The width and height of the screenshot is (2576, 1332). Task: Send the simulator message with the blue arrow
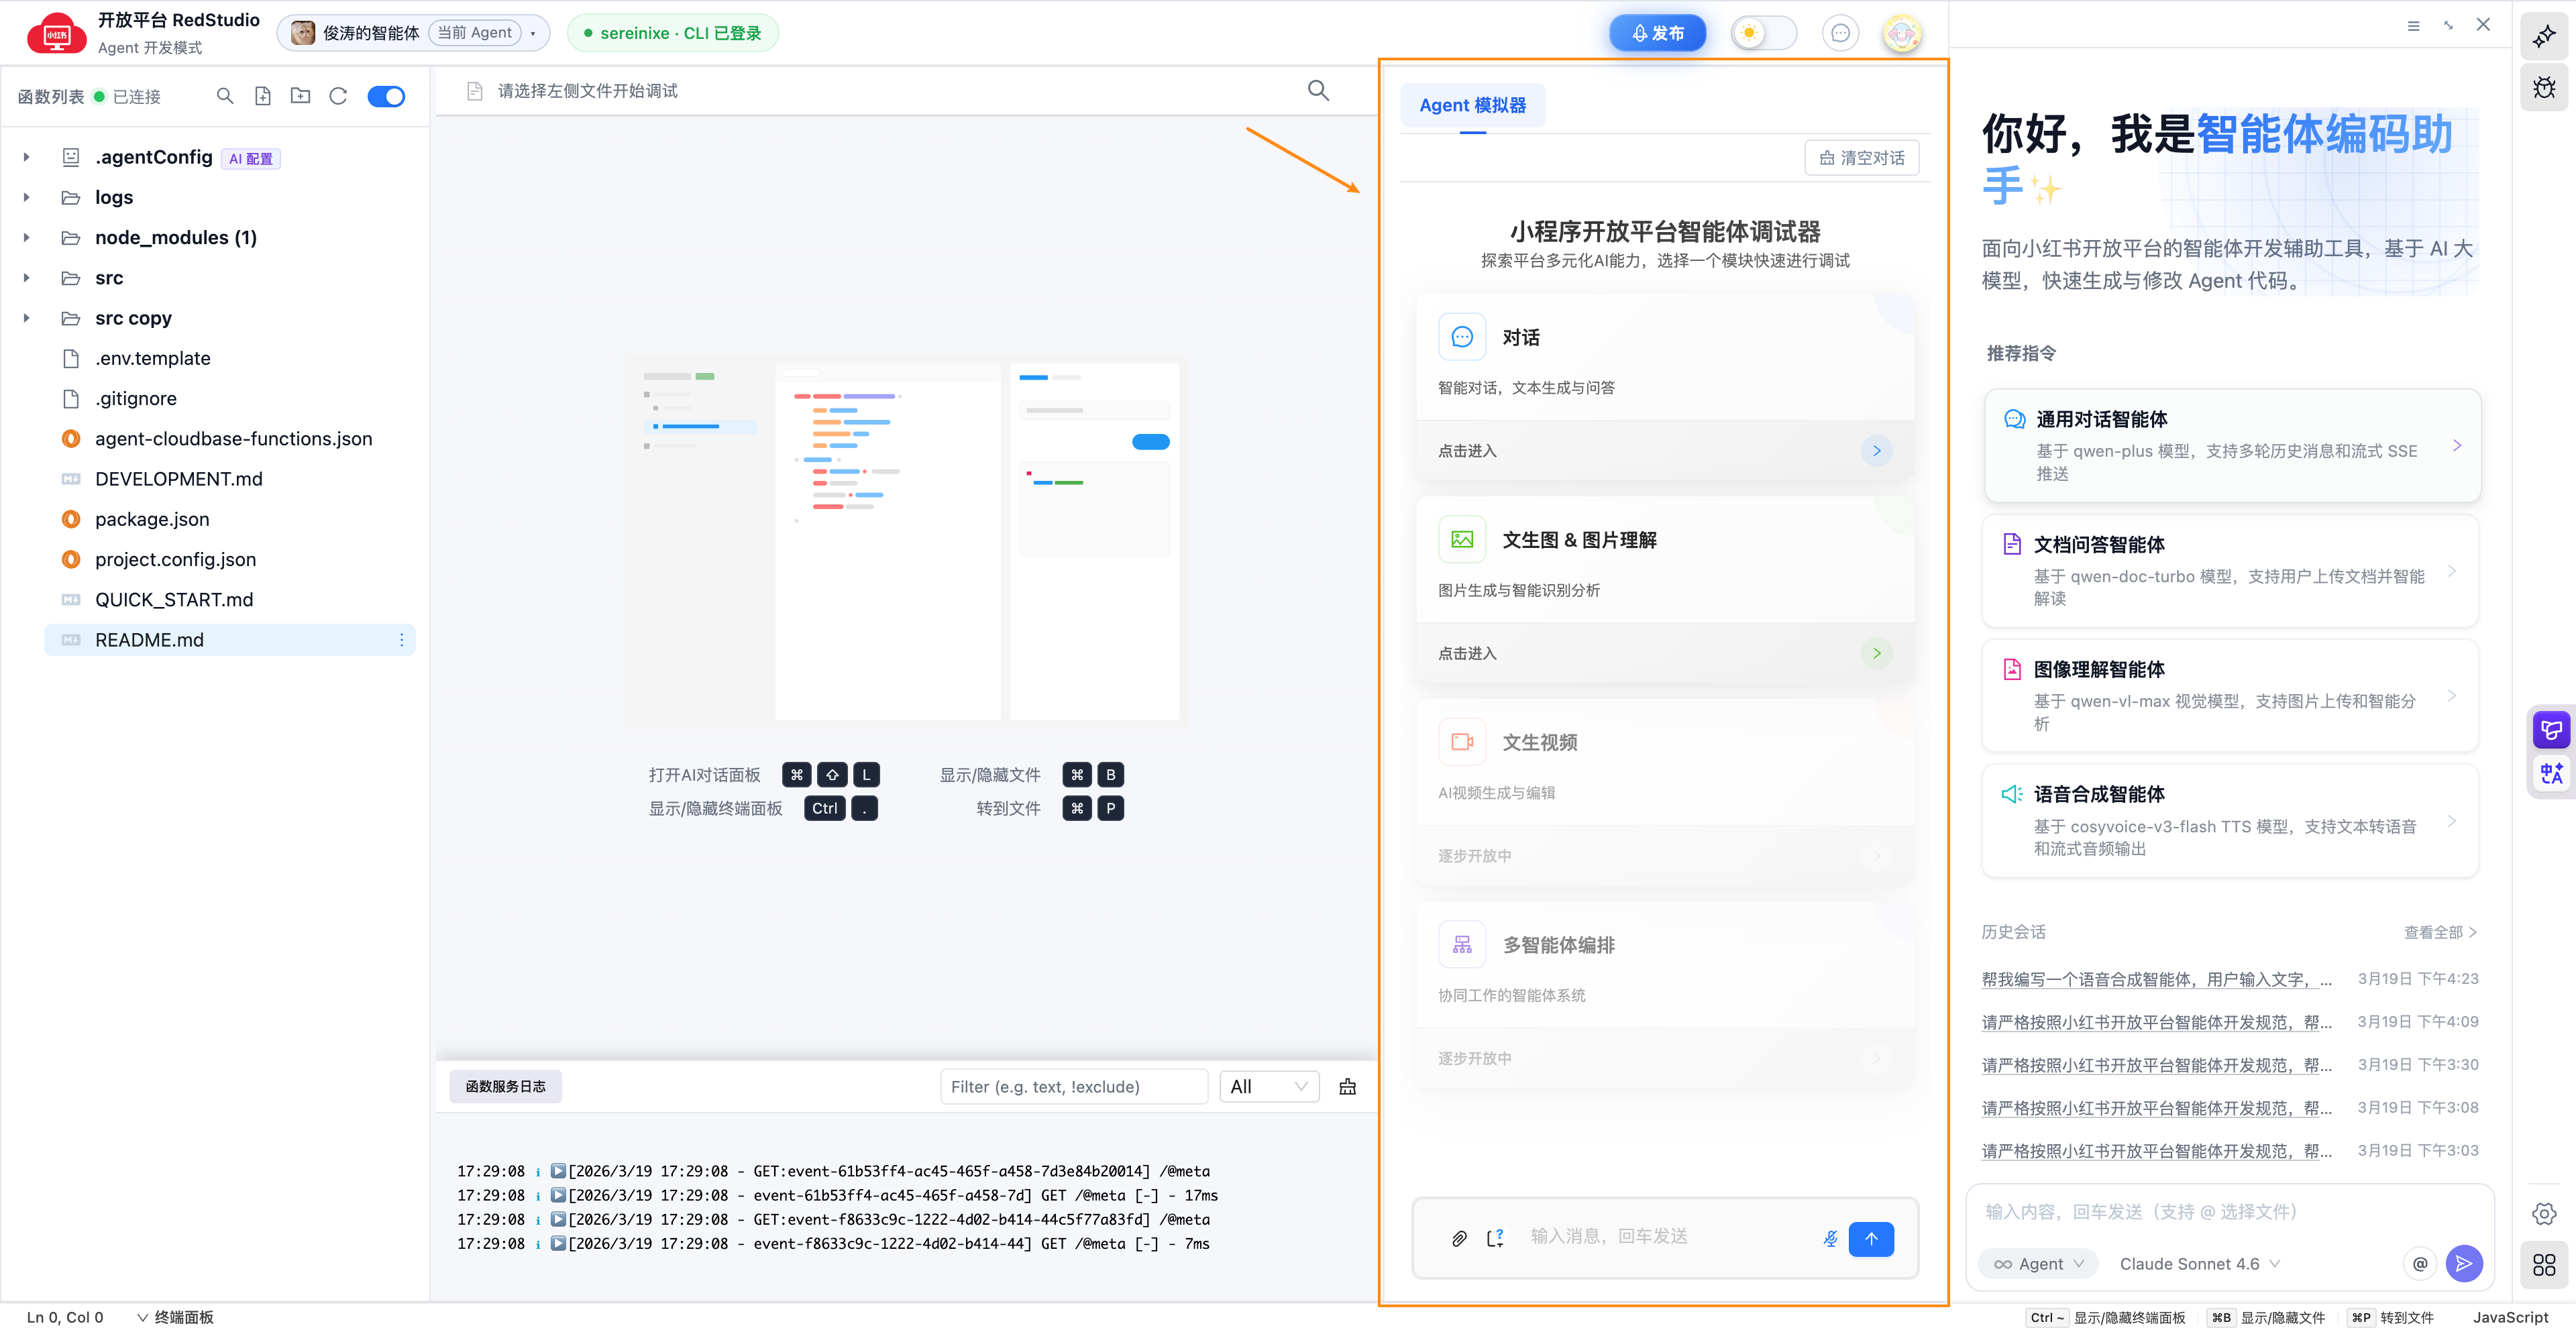pyautogui.click(x=1871, y=1239)
